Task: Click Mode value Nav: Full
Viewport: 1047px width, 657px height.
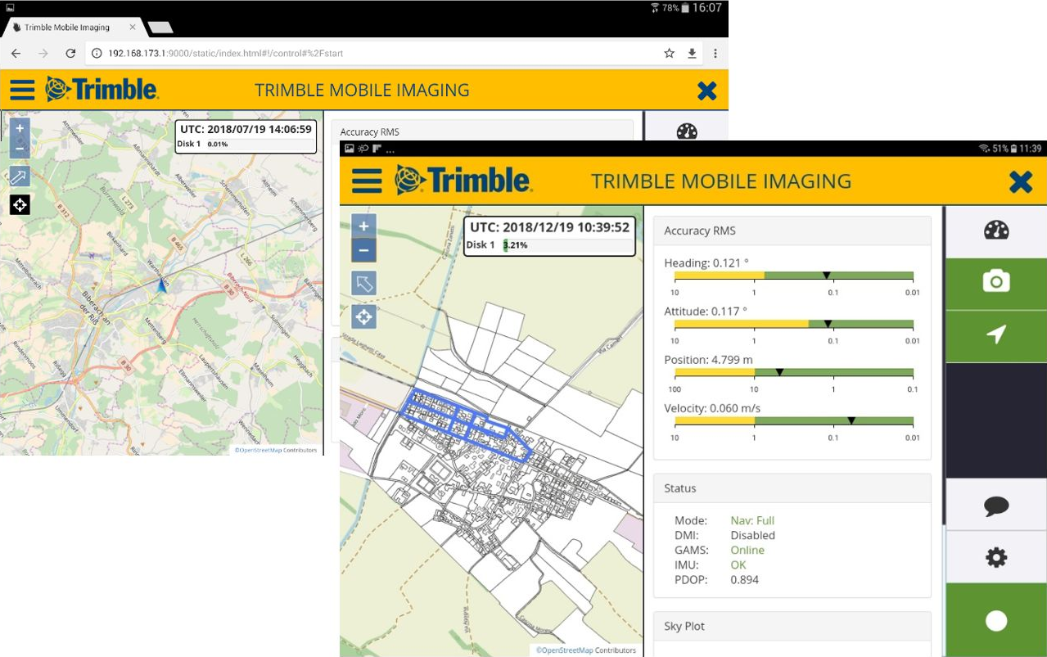Action: (x=752, y=520)
